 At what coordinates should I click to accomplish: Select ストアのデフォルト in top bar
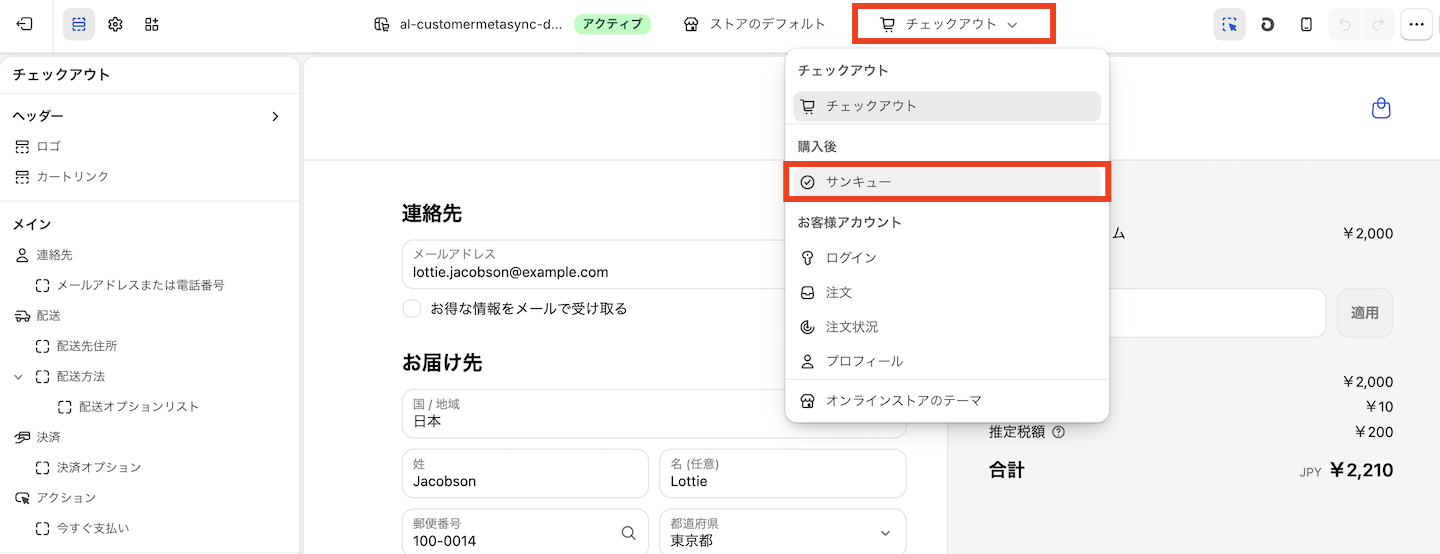pyautogui.click(x=755, y=24)
